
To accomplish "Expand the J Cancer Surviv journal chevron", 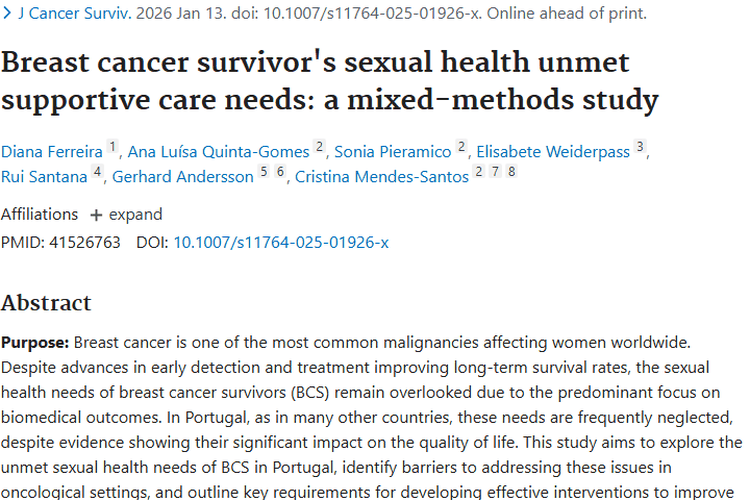I will pyautogui.click(x=7, y=15).
